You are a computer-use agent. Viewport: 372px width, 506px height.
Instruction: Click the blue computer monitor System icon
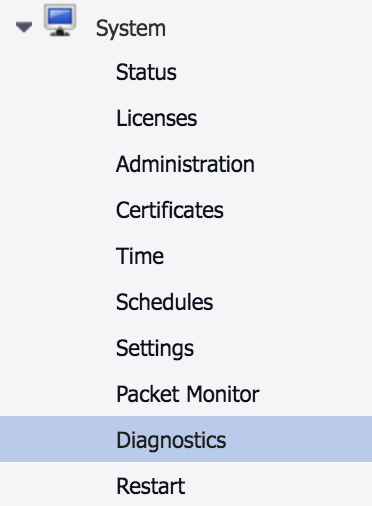[x=60, y=20]
